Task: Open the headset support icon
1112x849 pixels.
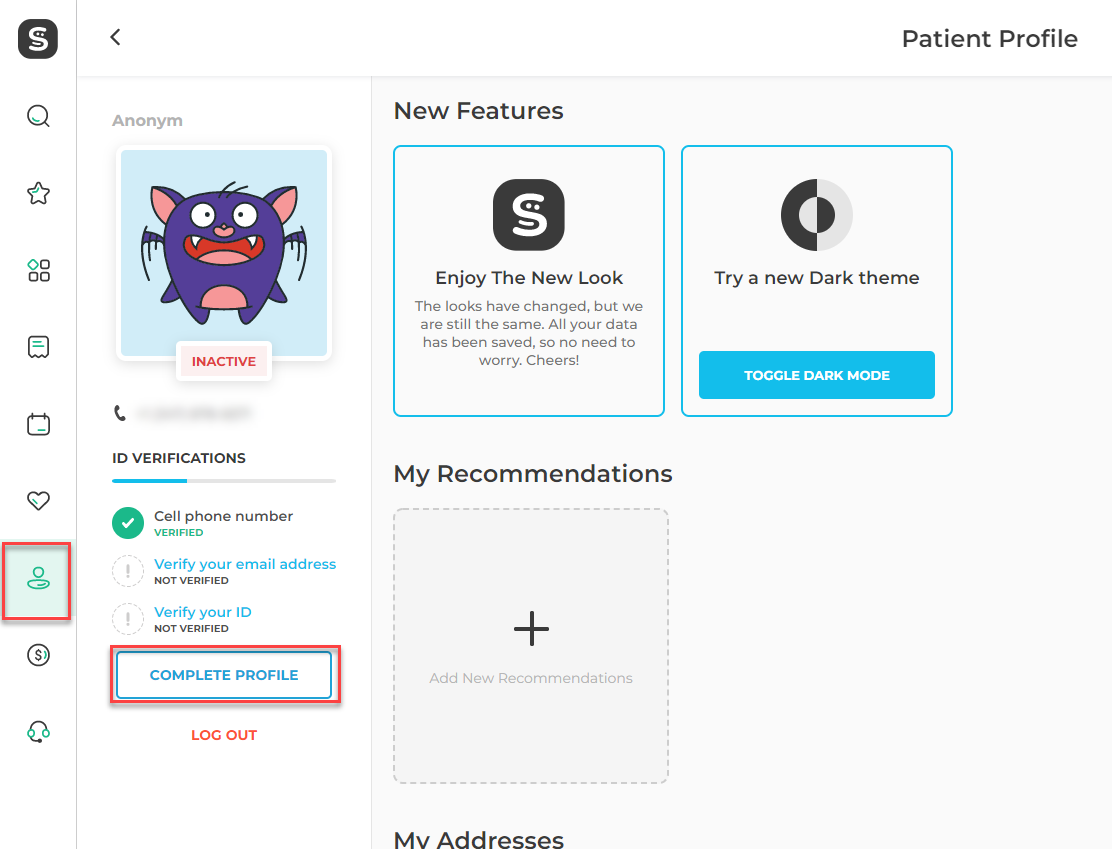Action: [x=38, y=731]
